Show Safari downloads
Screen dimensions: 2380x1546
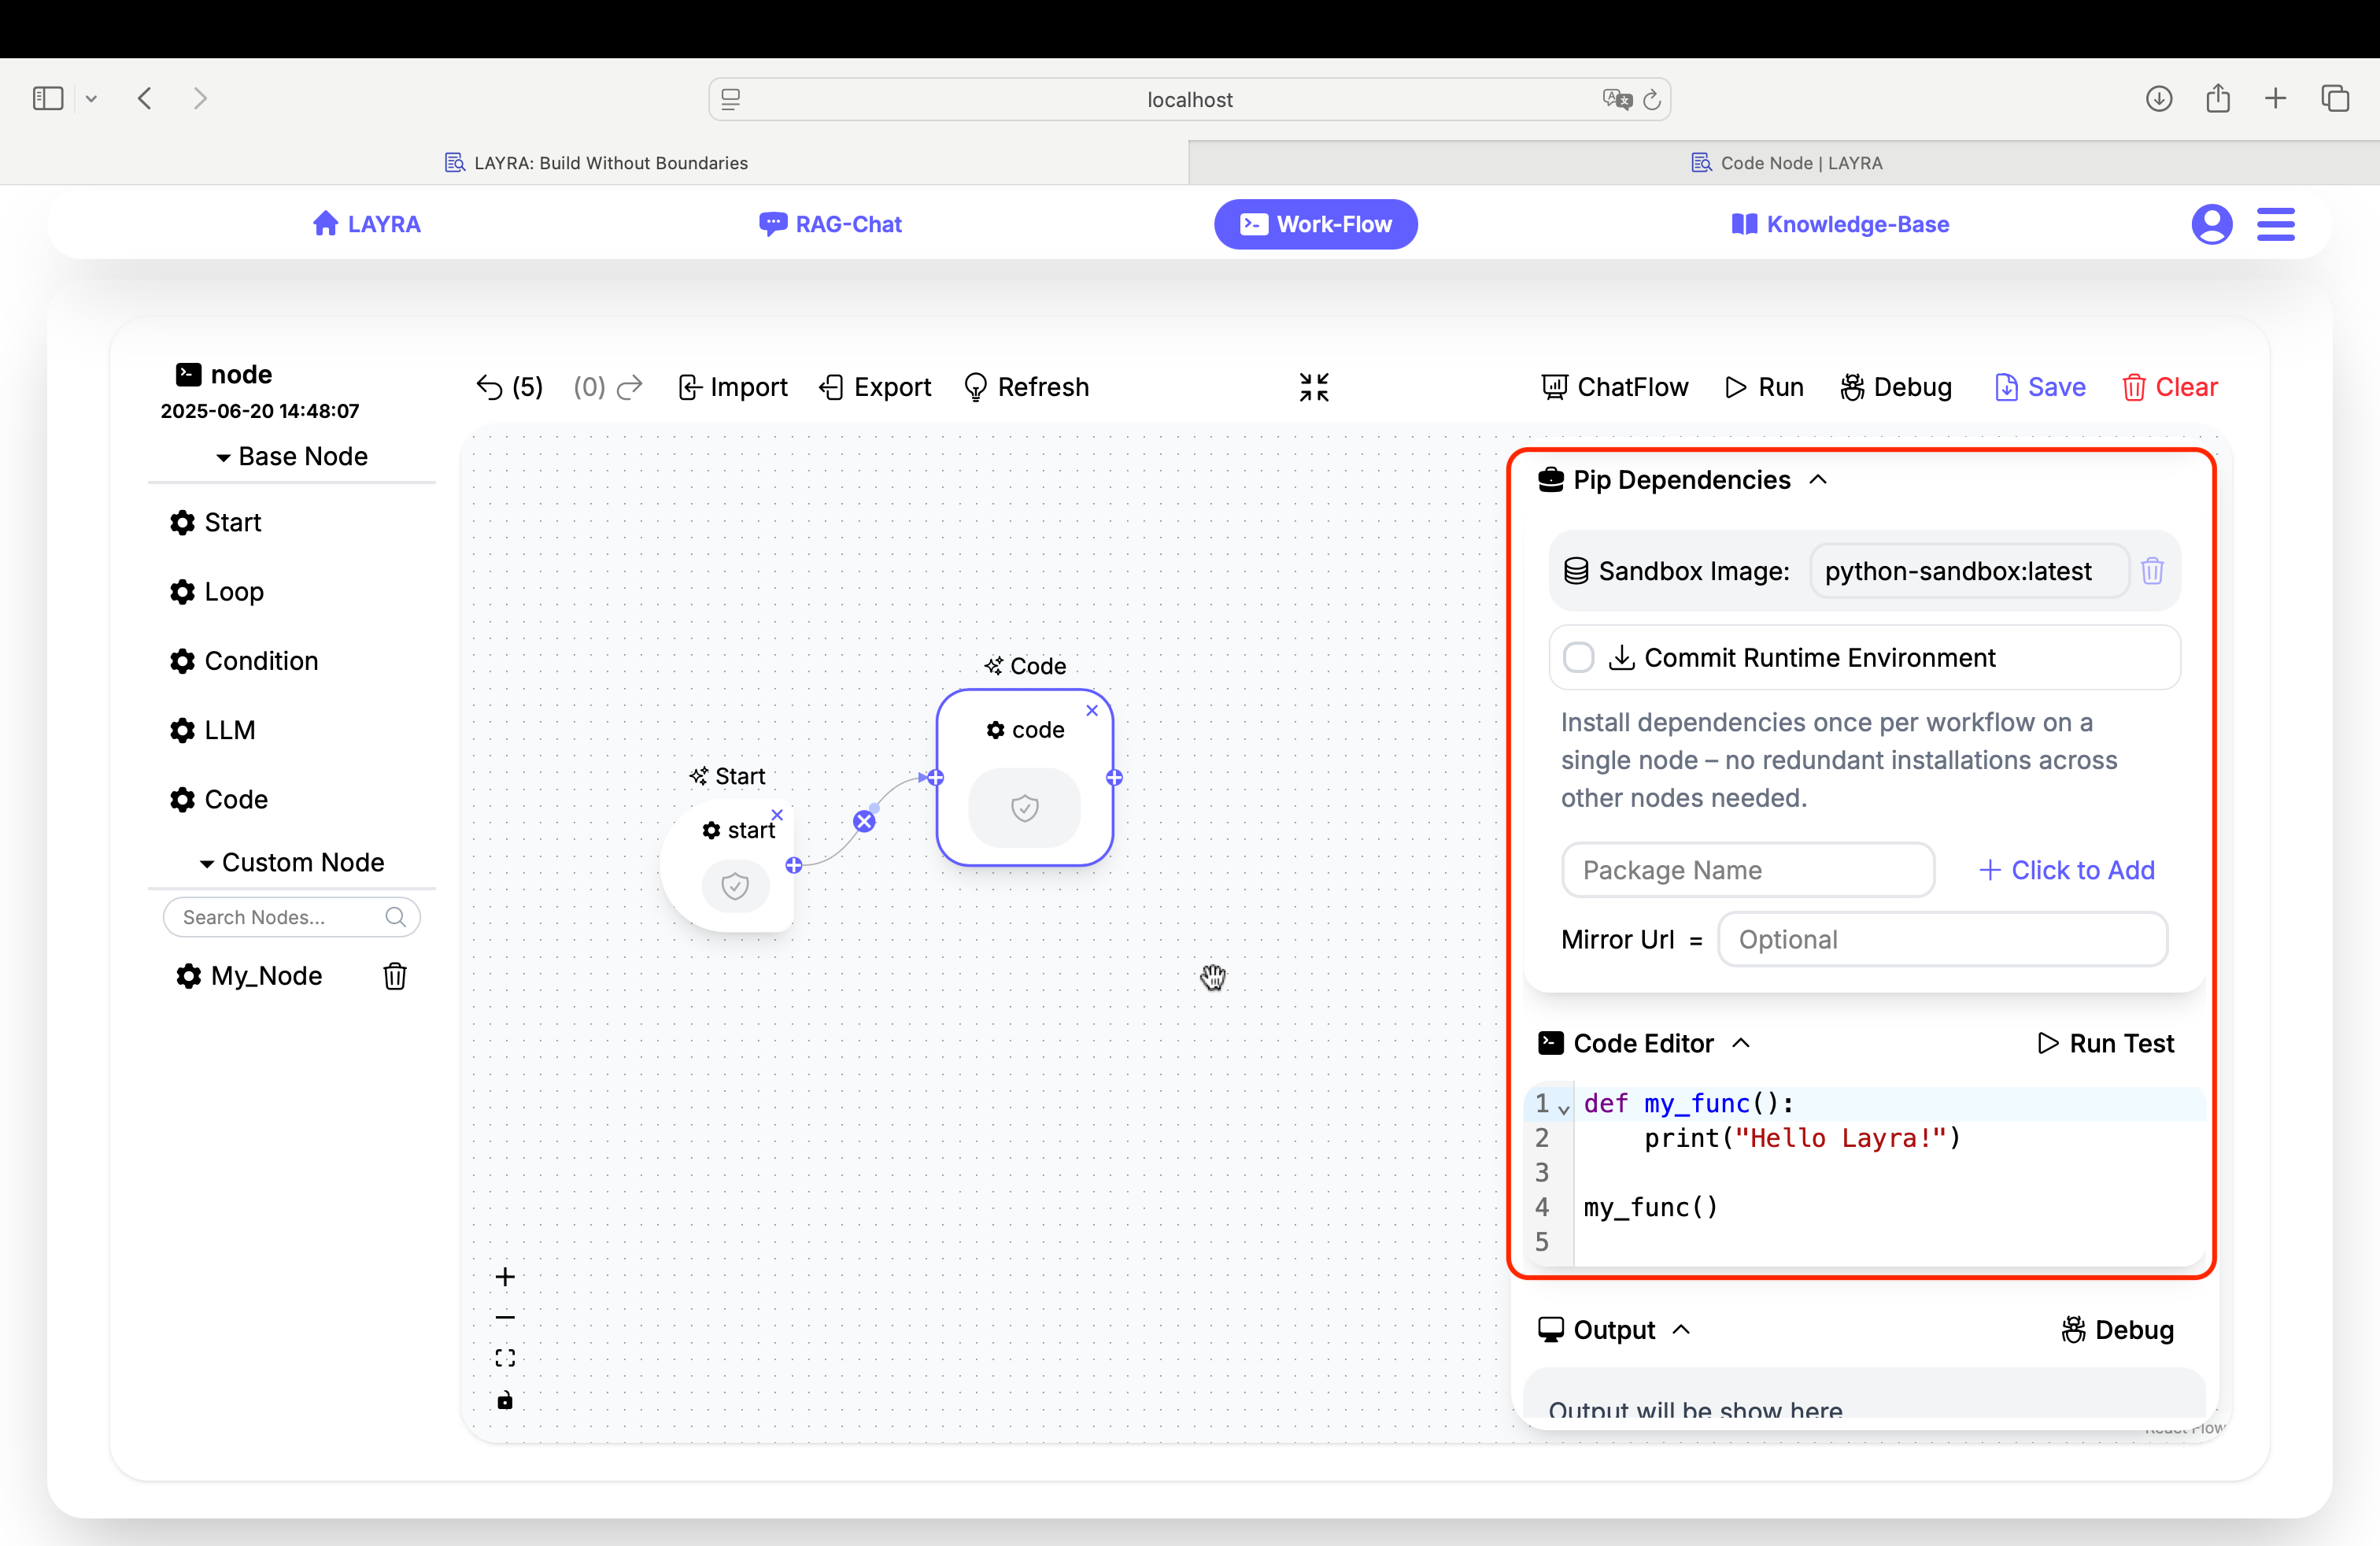[2159, 98]
